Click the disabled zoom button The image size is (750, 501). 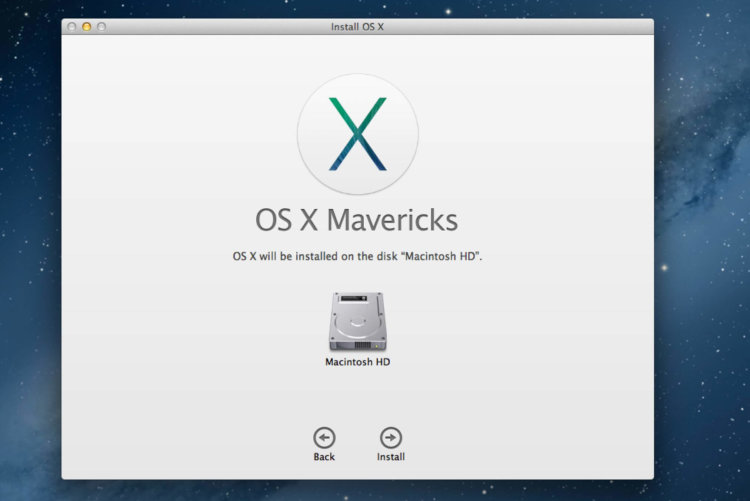pyautogui.click(x=101, y=27)
